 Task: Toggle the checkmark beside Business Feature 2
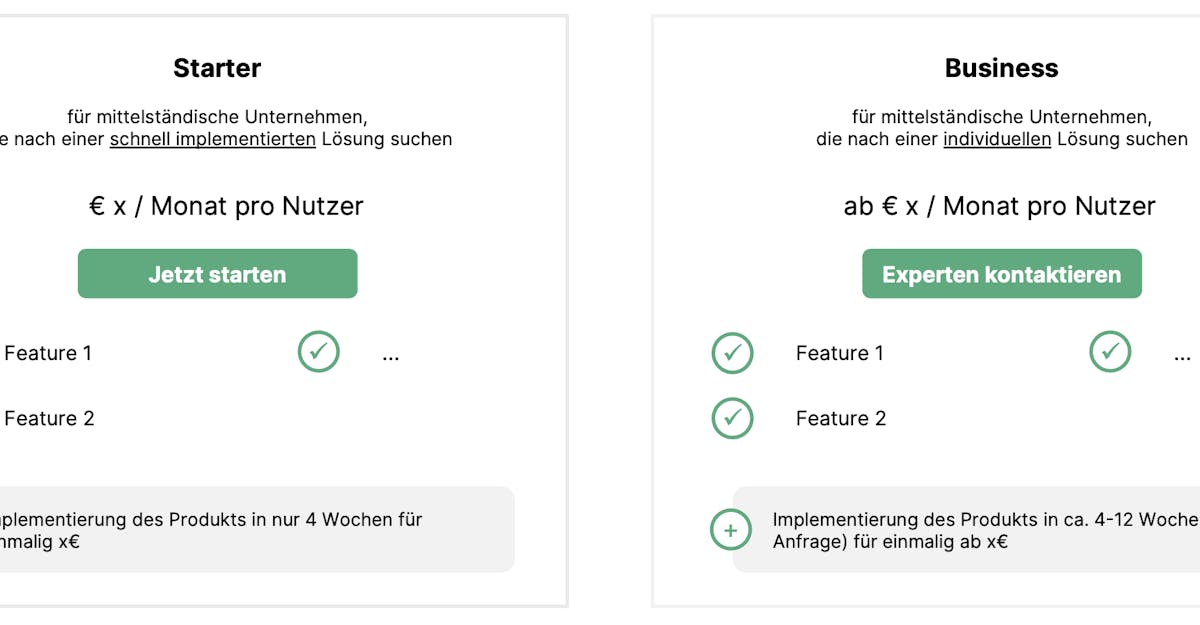click(x=732, y=418)
